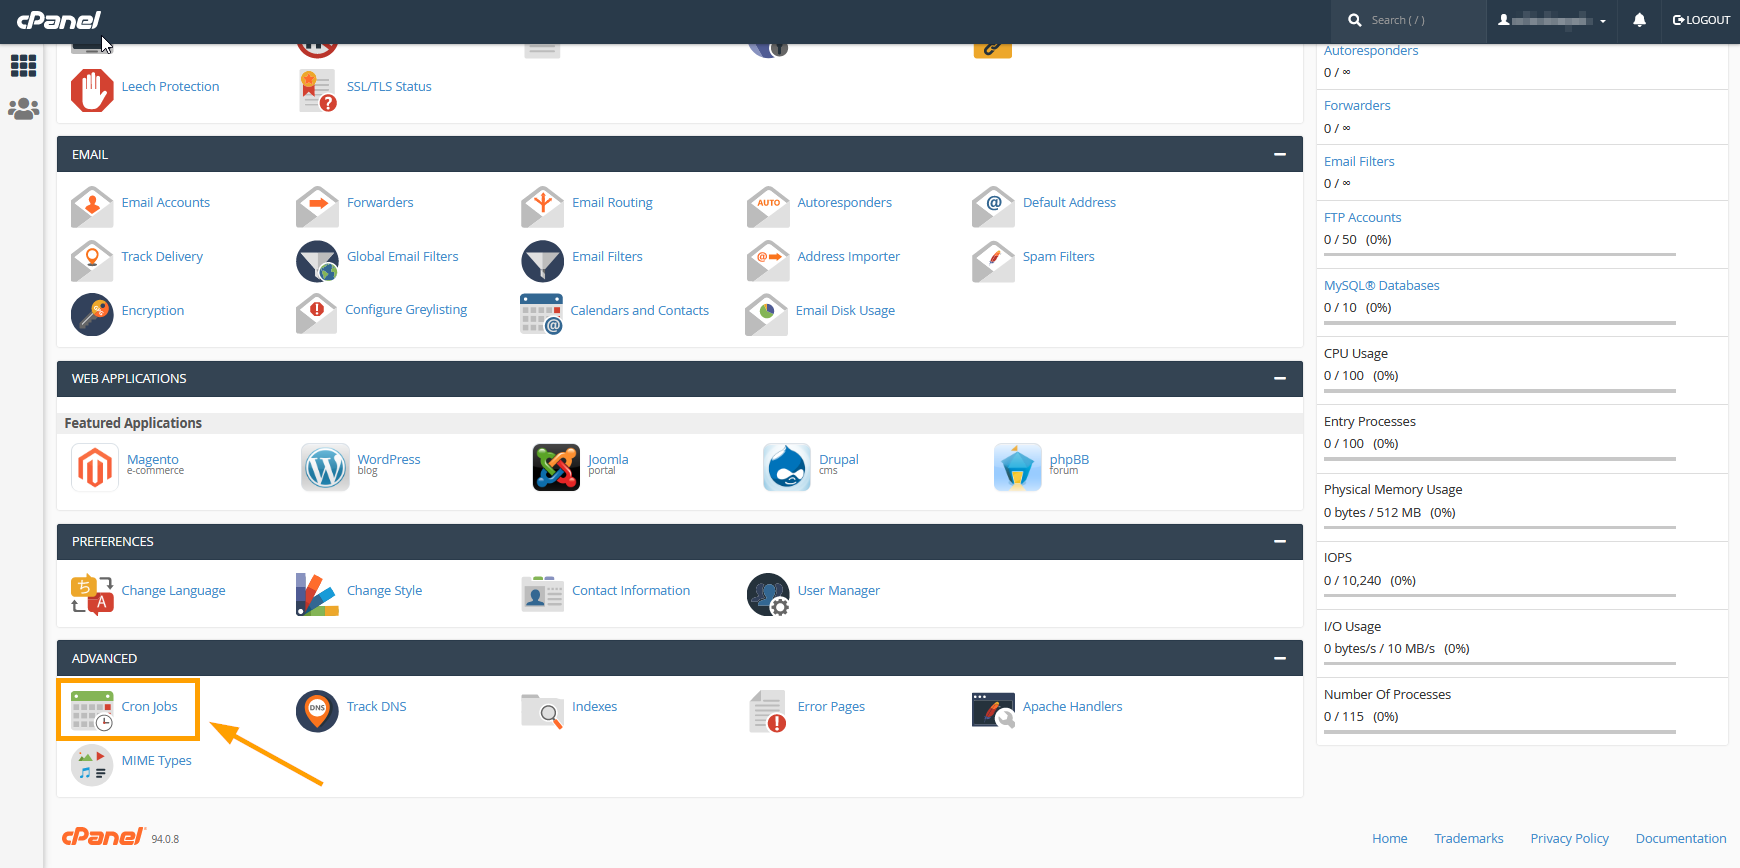Open the Email Disk Usage icon
1740x868 pixels.
click(766, 314)
